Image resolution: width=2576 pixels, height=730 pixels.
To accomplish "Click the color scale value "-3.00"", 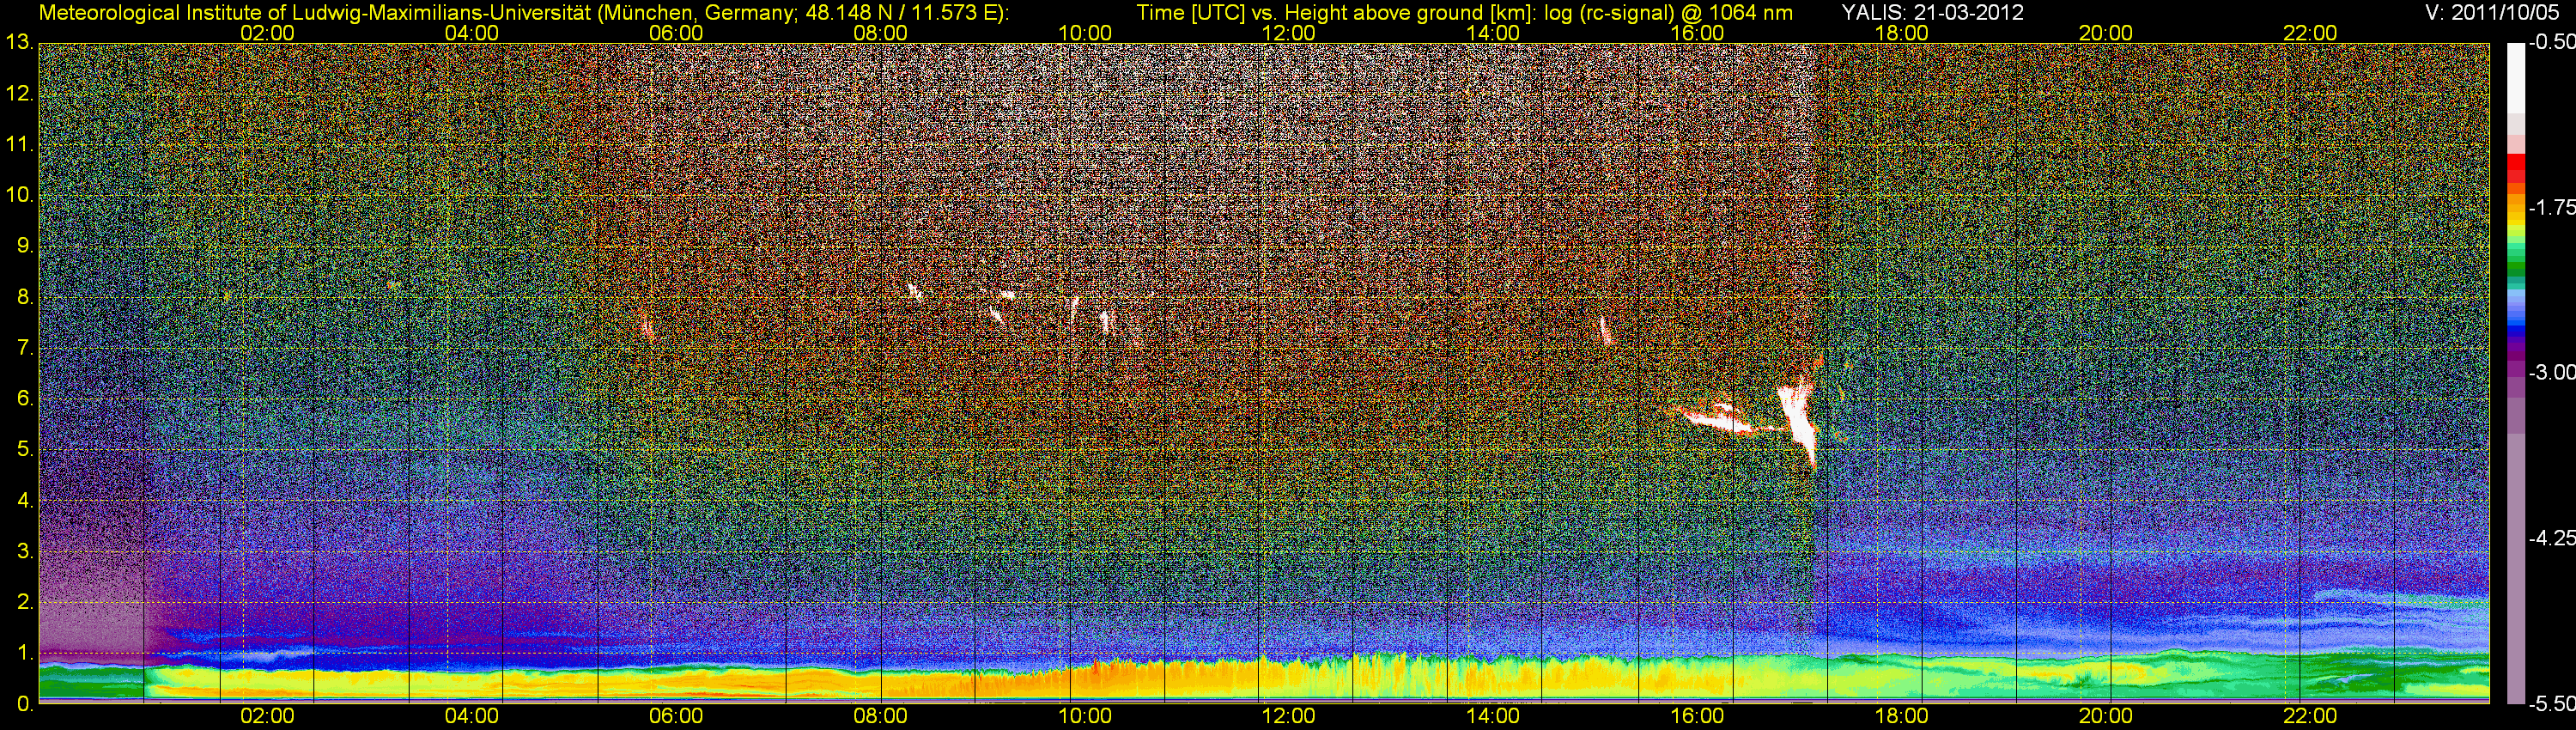I will point(2551,373).
